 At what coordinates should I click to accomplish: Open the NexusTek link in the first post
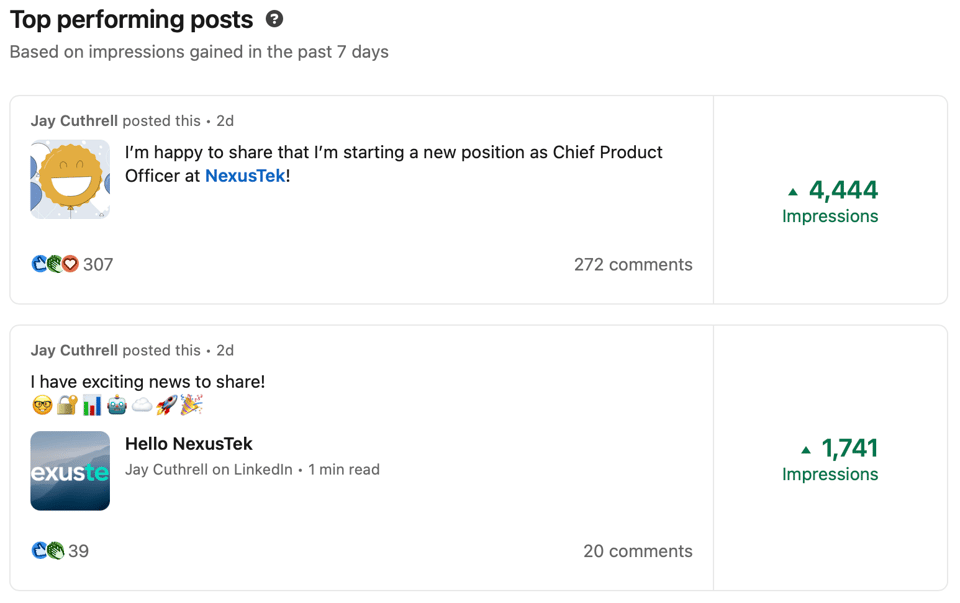pyautogui.click(x=244, y=174)
